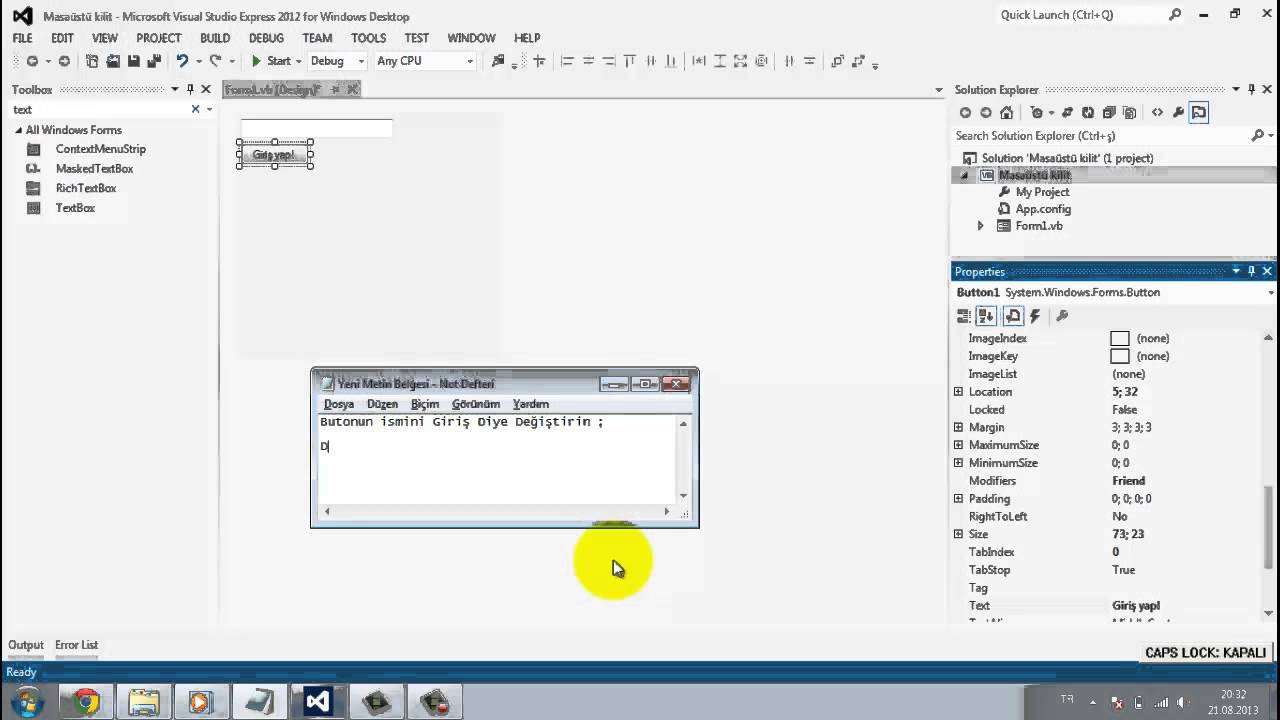Click Solution Explorer Properties wrench icon

click(x=1178, y=113)
